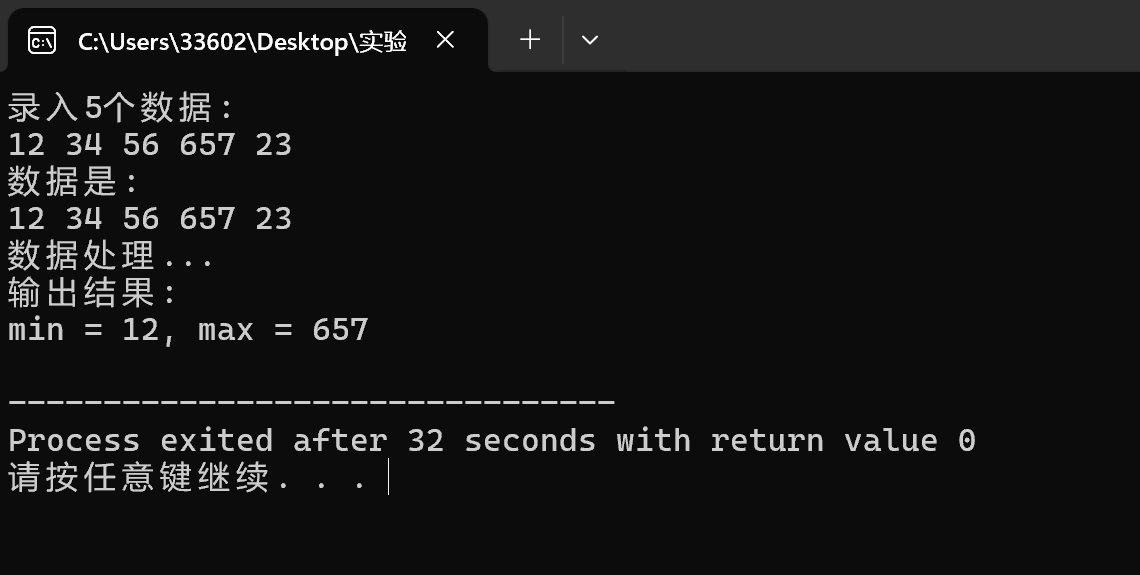Viewport: 1140px width, 575px height.
Task: Close the current terminal tab
Action: [x=445, y=40]
